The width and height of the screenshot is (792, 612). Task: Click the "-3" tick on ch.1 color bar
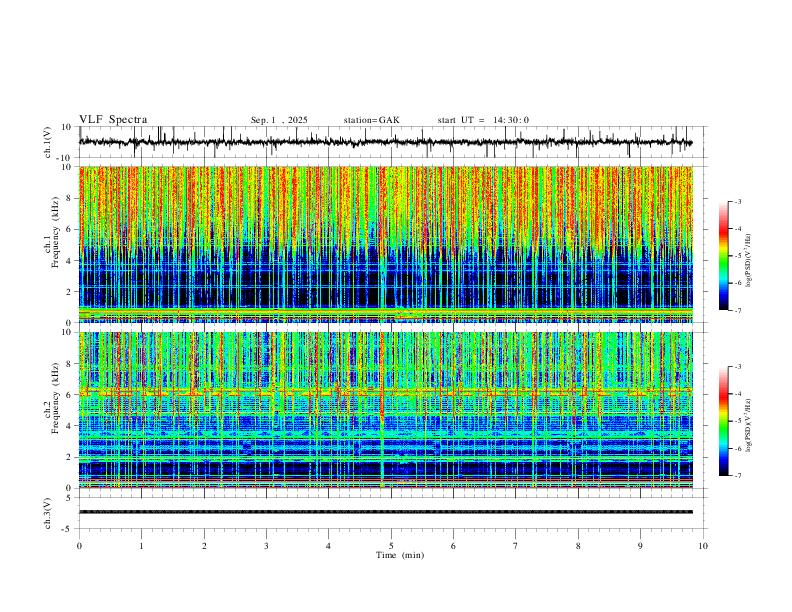pos(738,201)
